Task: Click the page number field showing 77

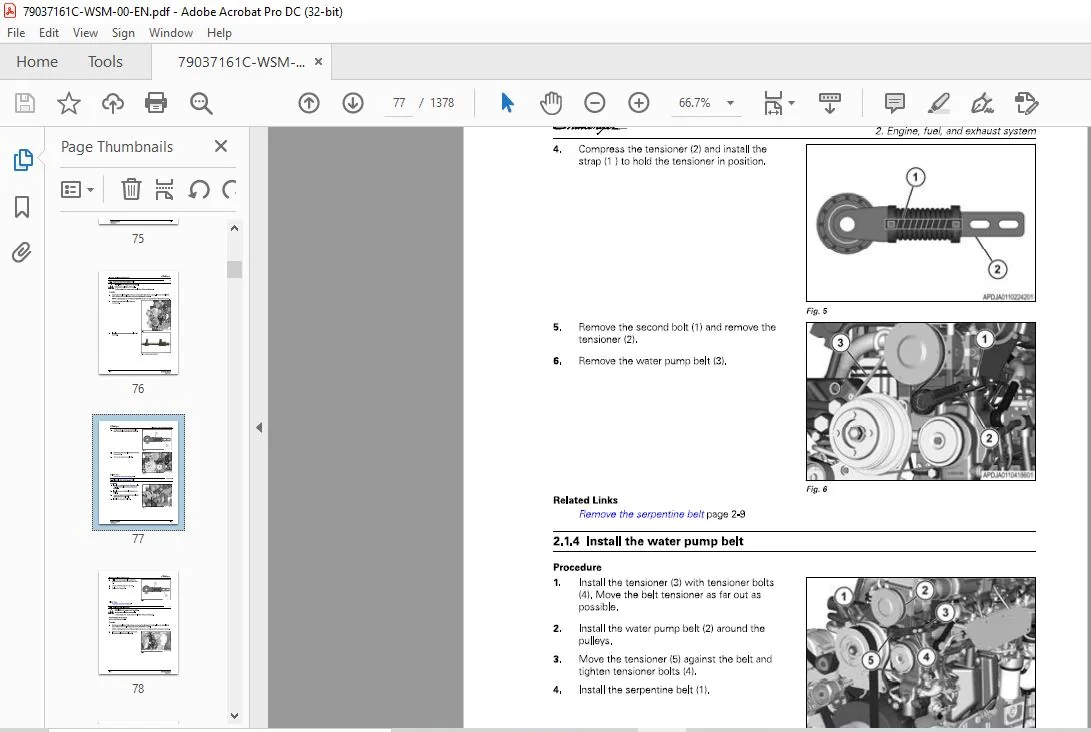Action: tap(399, 103)
